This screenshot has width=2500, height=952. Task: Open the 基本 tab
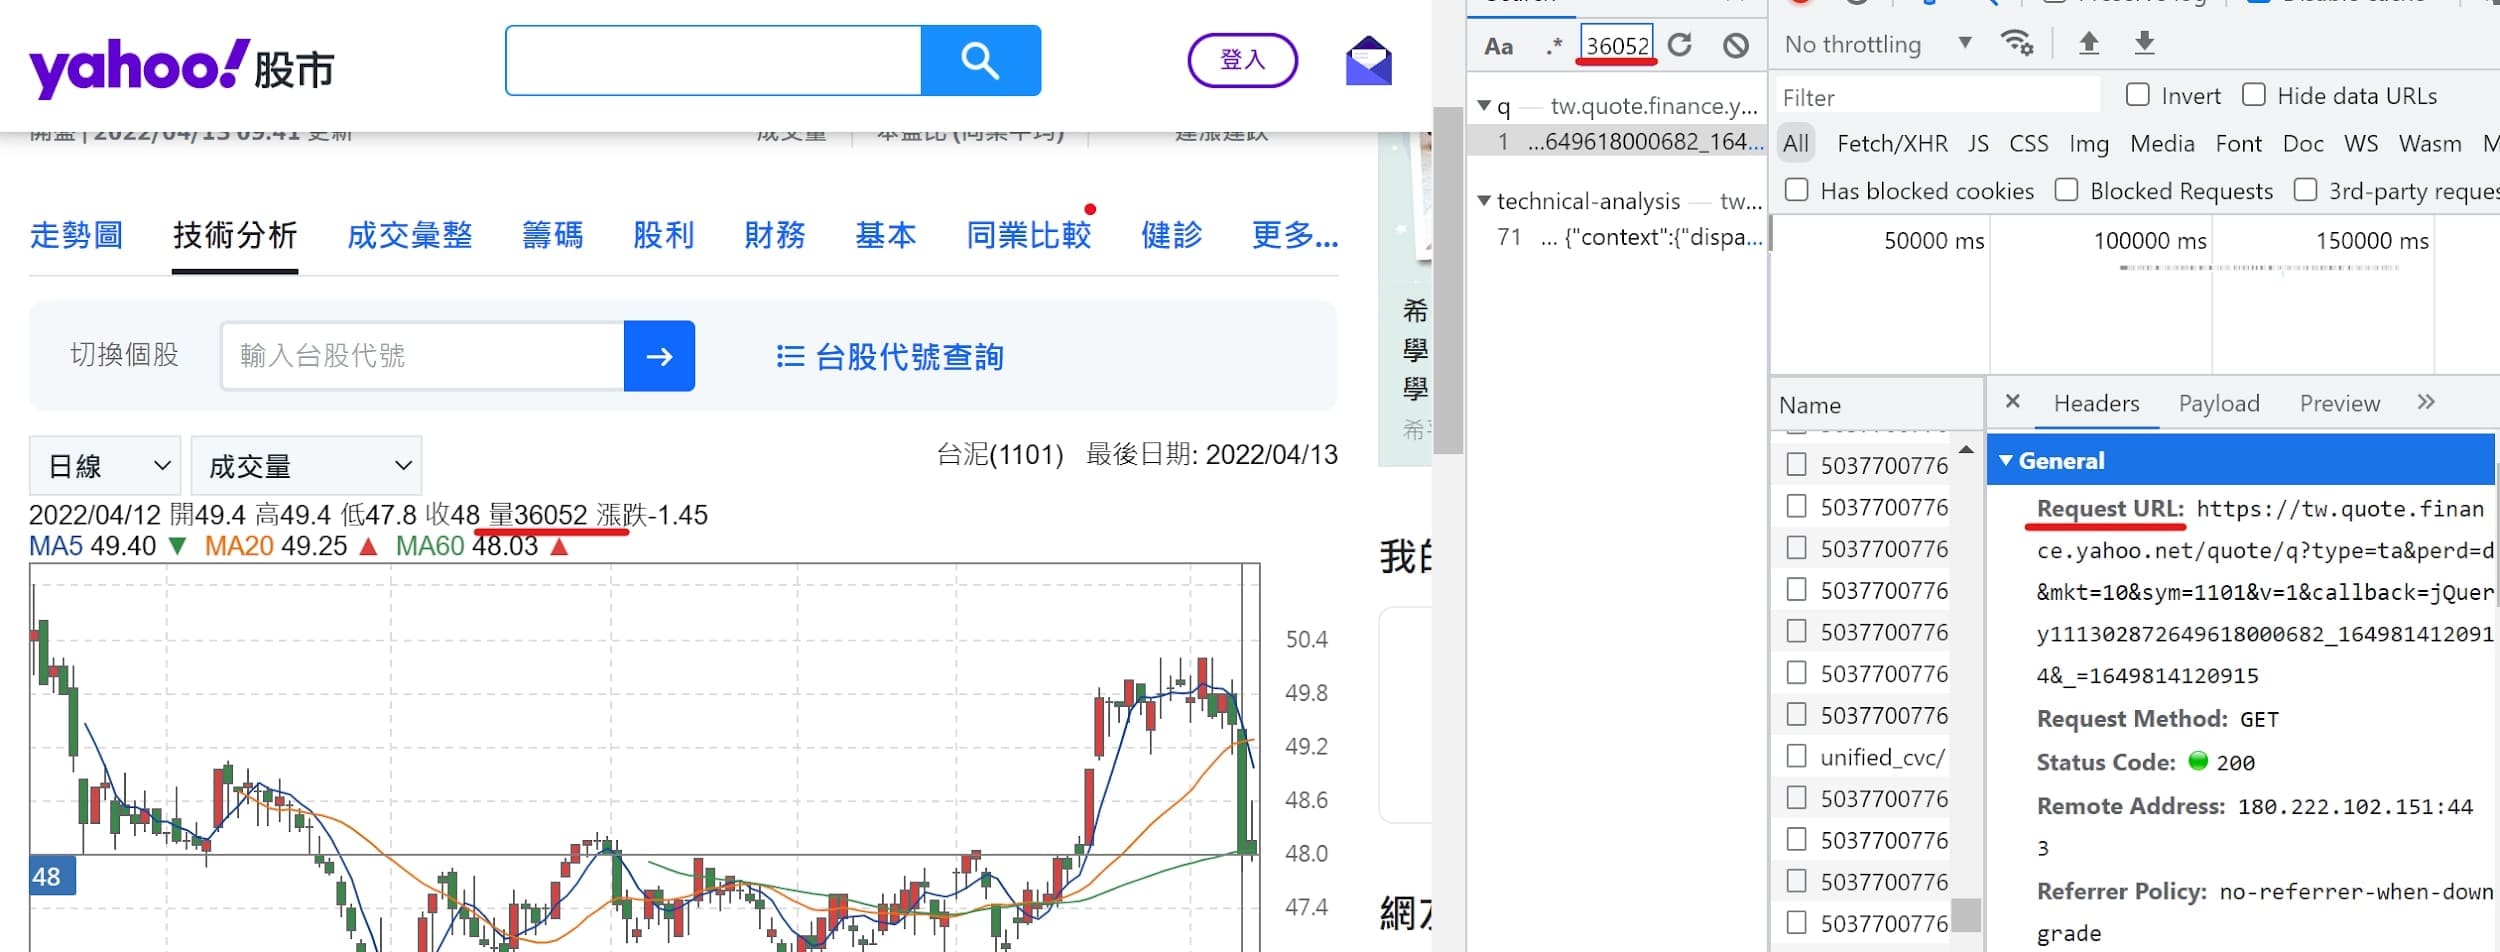(886, 236)
